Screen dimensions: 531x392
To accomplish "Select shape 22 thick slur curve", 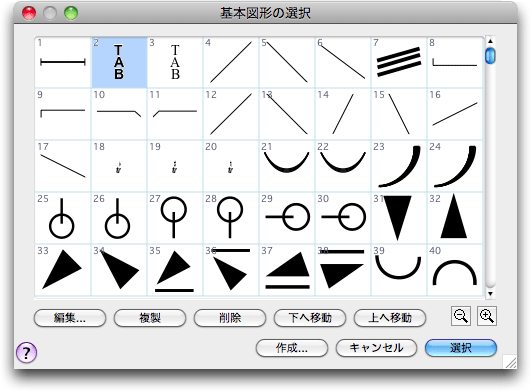I will (x=343, y=166).
